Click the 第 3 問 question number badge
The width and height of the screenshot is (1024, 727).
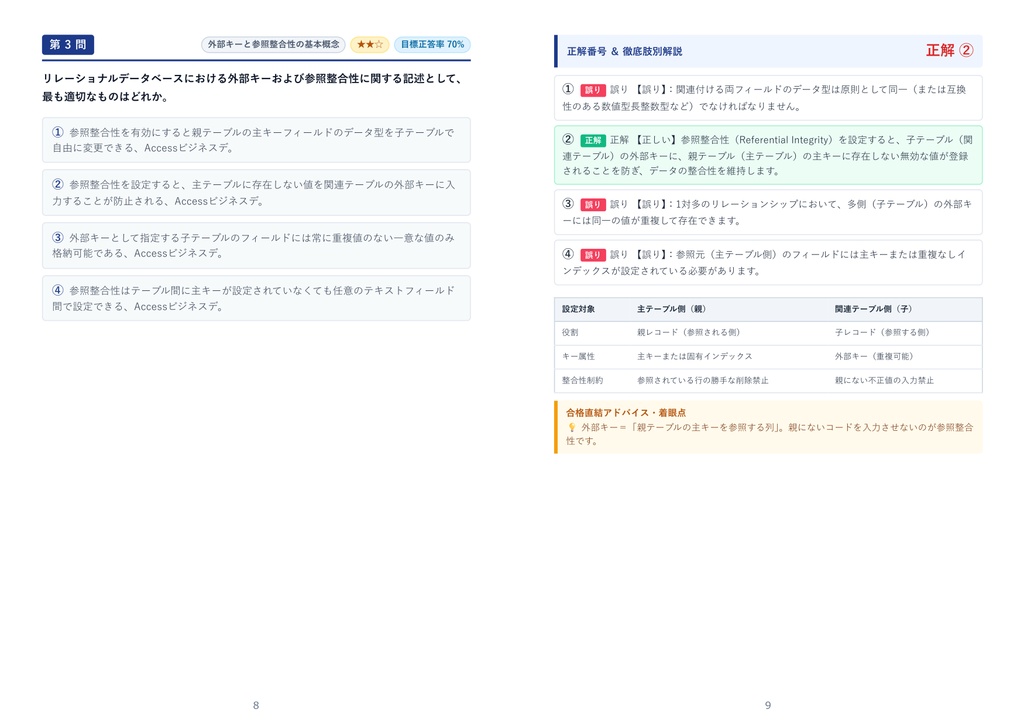click(x=68, y=44)
